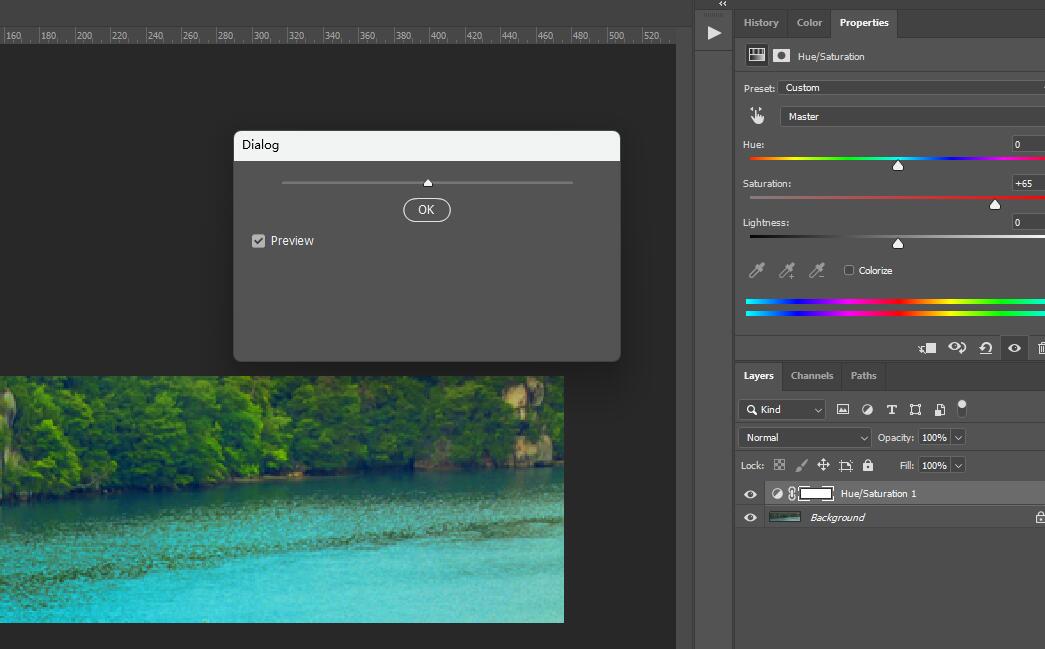1045x649 pixels.
Task: Switch to the Channels tab
Action: pos(811,376)
